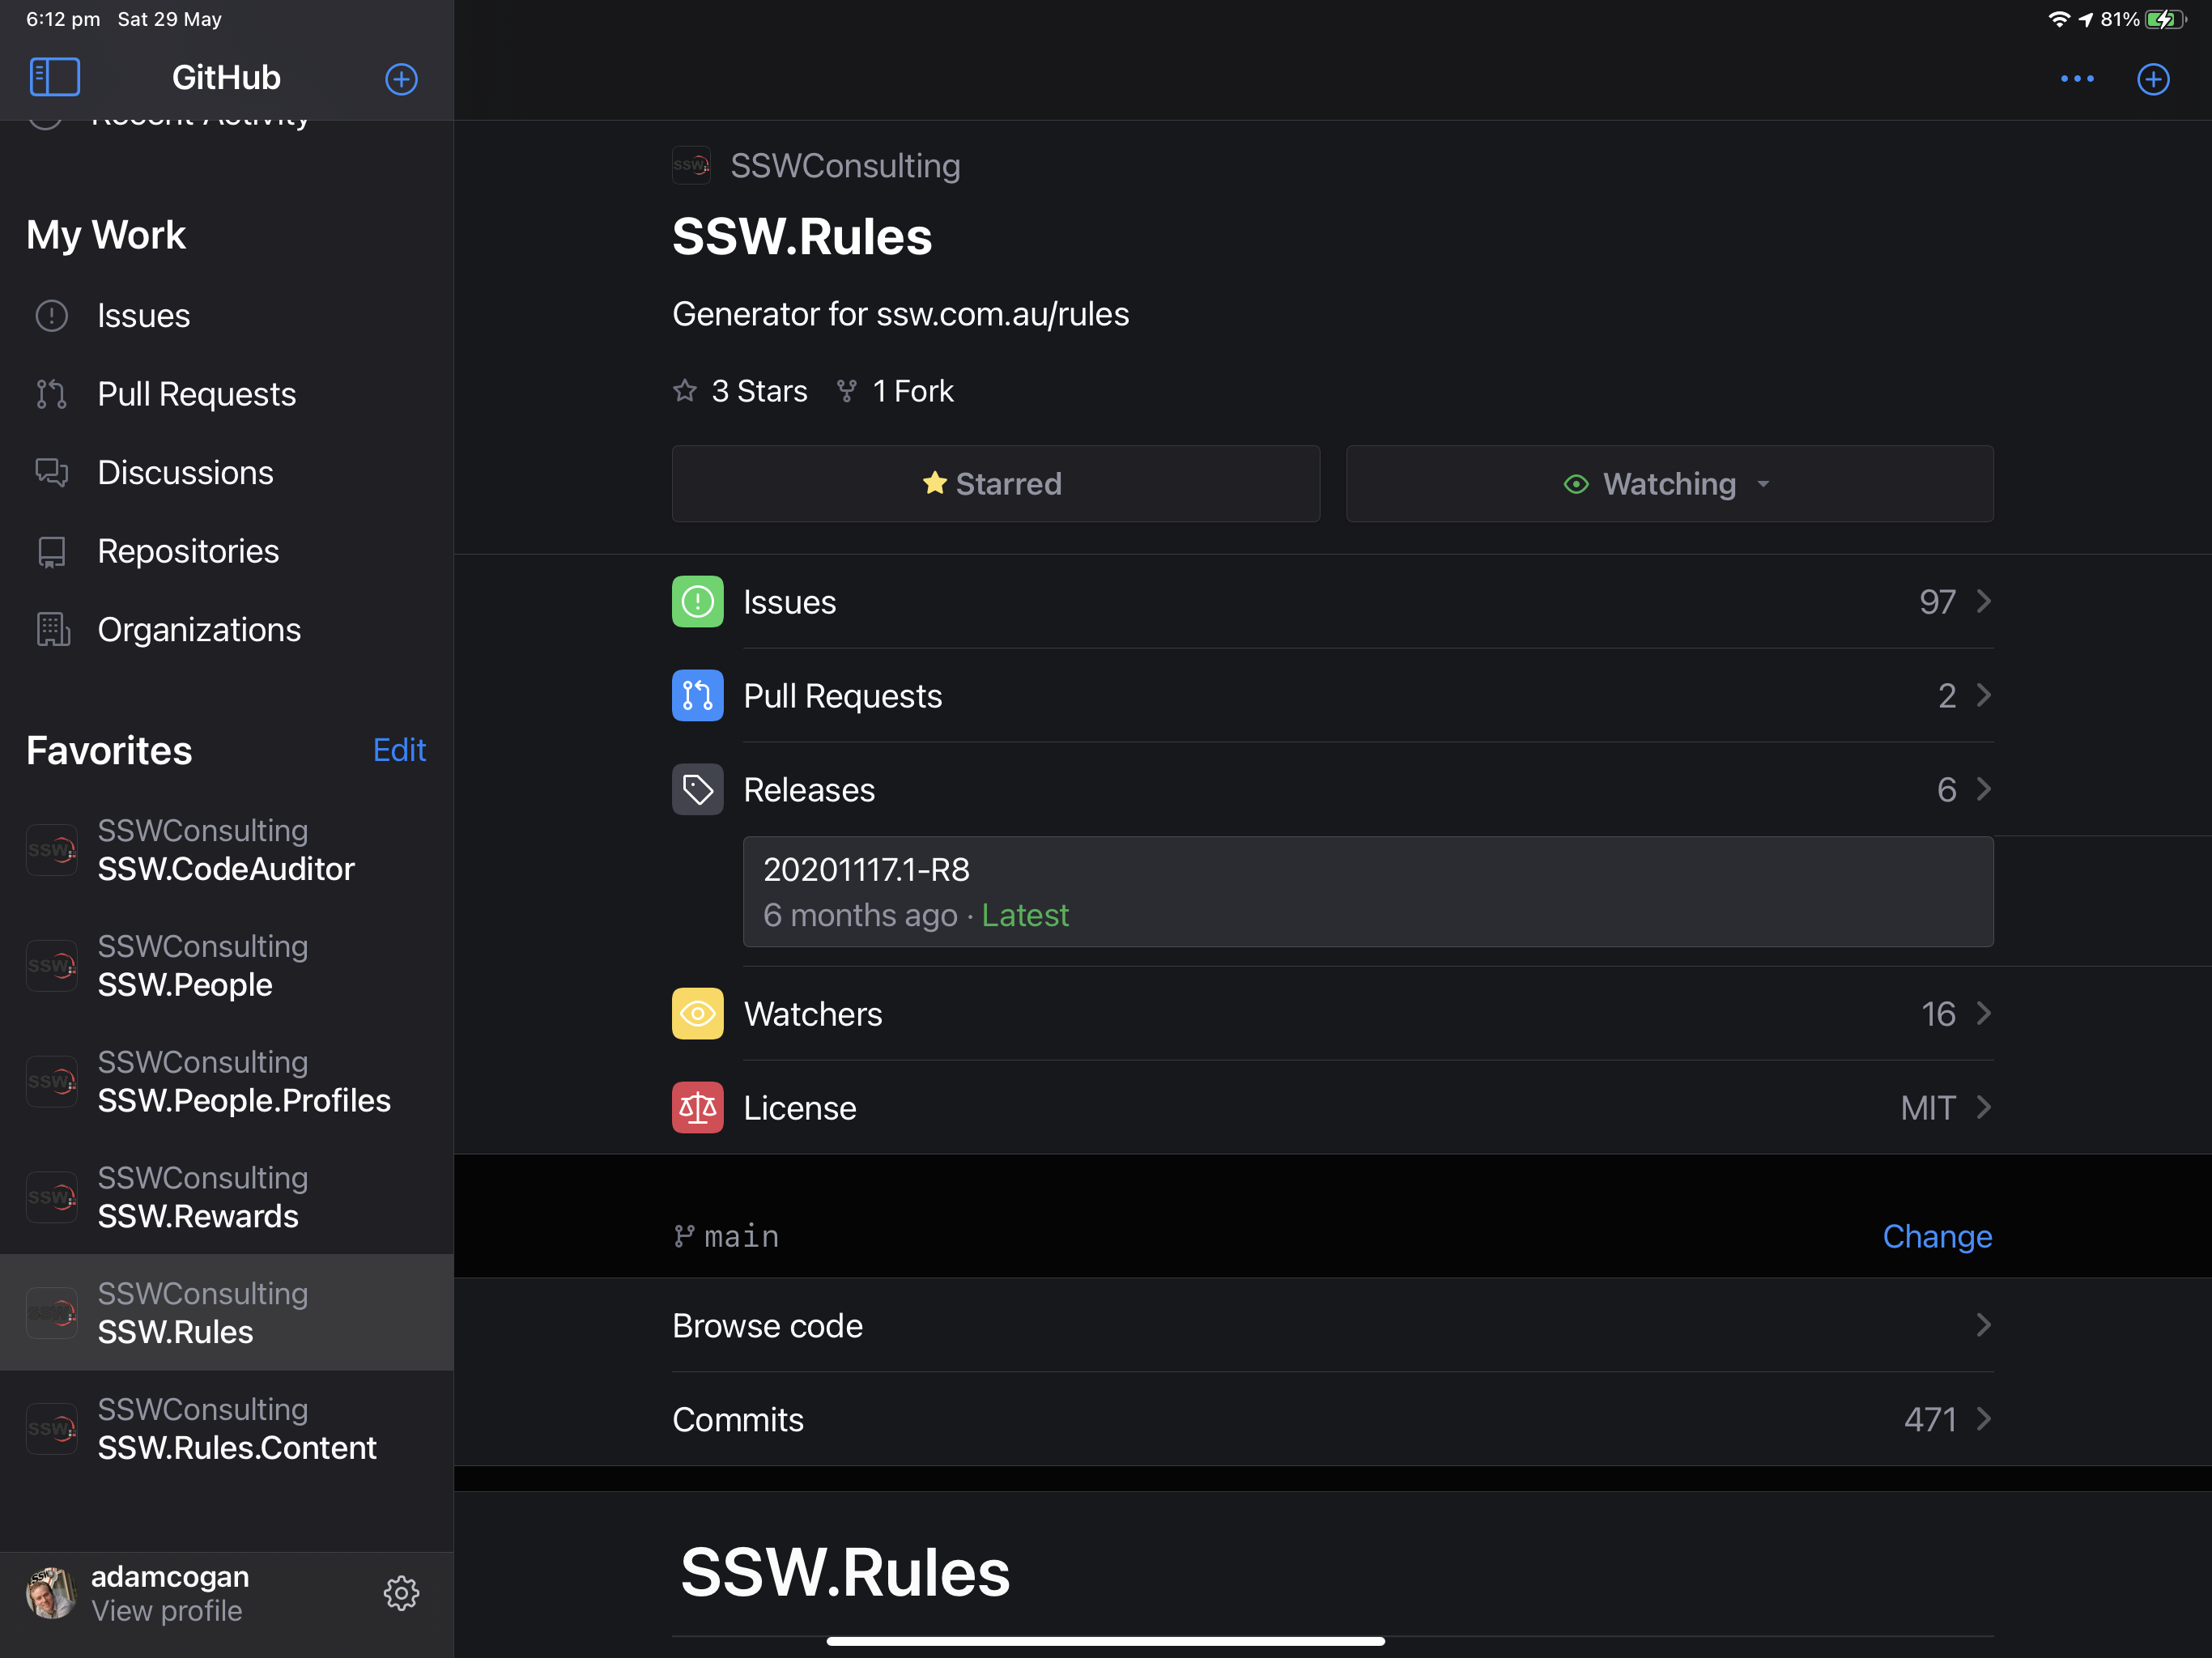Screen dimensions: 2212x1658
Task: Open Discussions in My Work
Action: coord(227,472)
